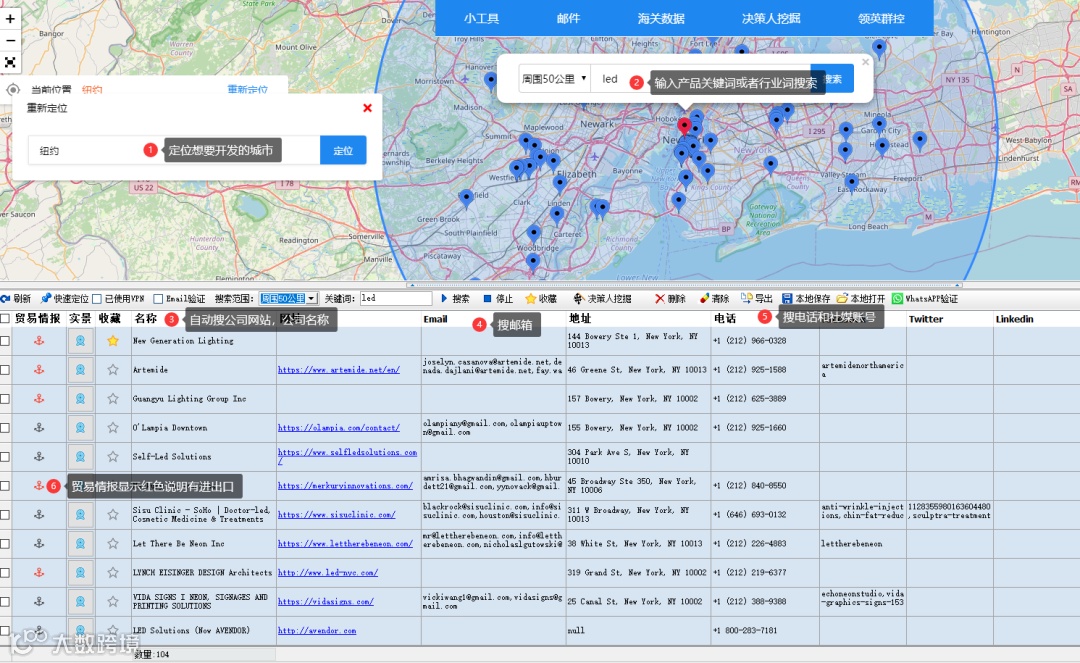Image resolution: width=1080 pixels, height=663 pixels.
Task: Click the WhatsAPP验证 icon
Action: coord(897,298)
